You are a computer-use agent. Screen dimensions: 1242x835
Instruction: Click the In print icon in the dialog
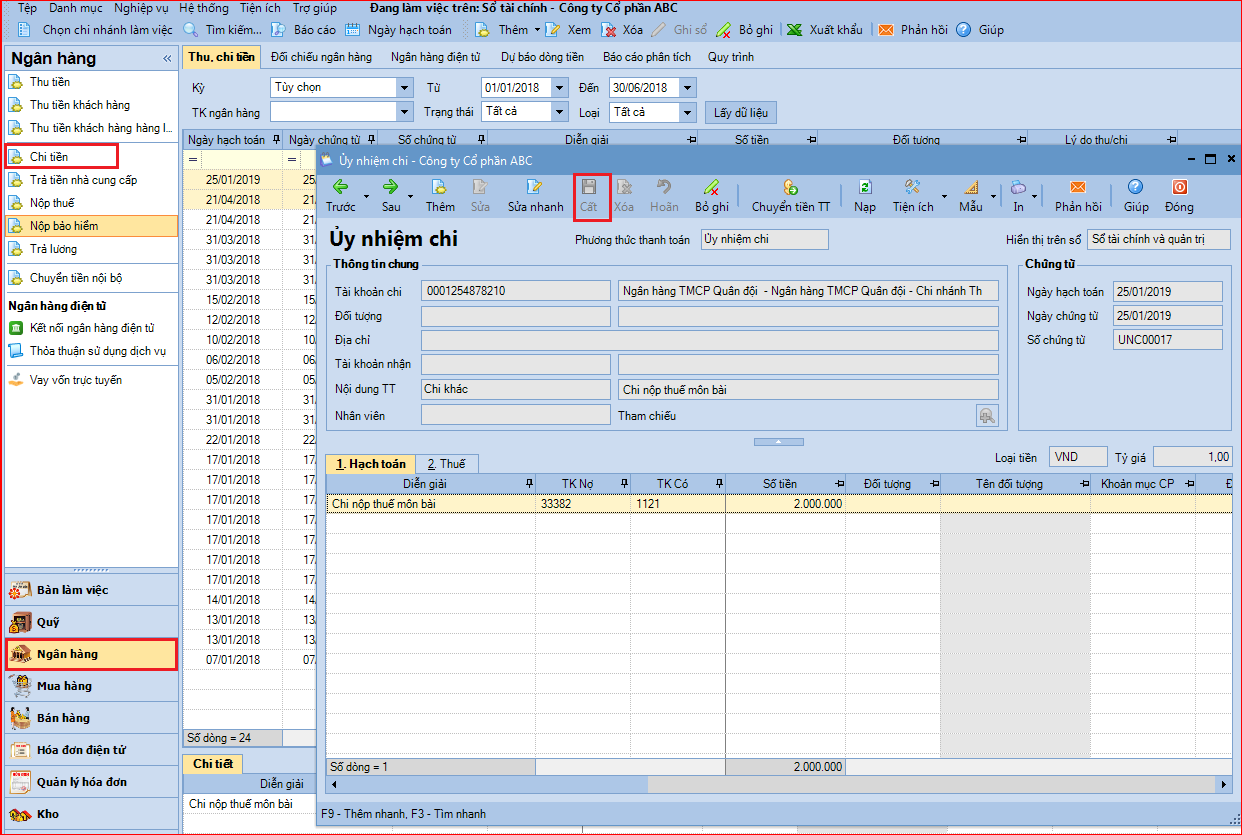1018,187
